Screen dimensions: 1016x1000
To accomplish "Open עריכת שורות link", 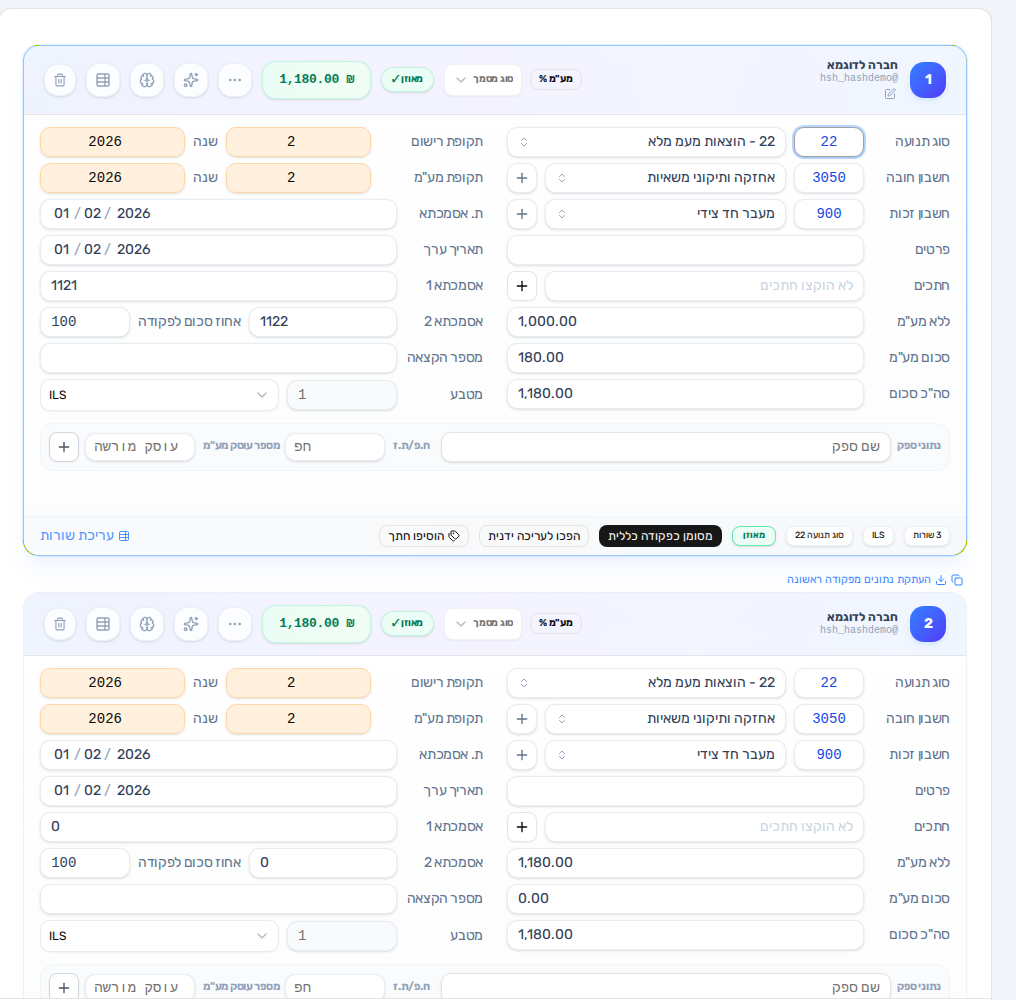I will pyautogui.click(x=85, y=536).
